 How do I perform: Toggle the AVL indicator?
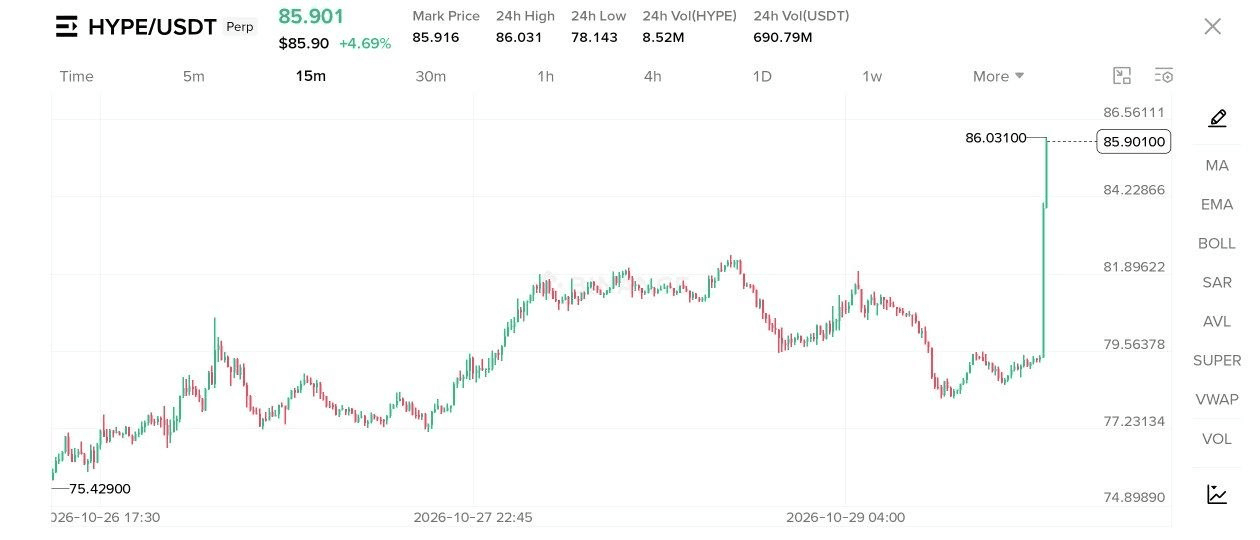coord(1217,322)
